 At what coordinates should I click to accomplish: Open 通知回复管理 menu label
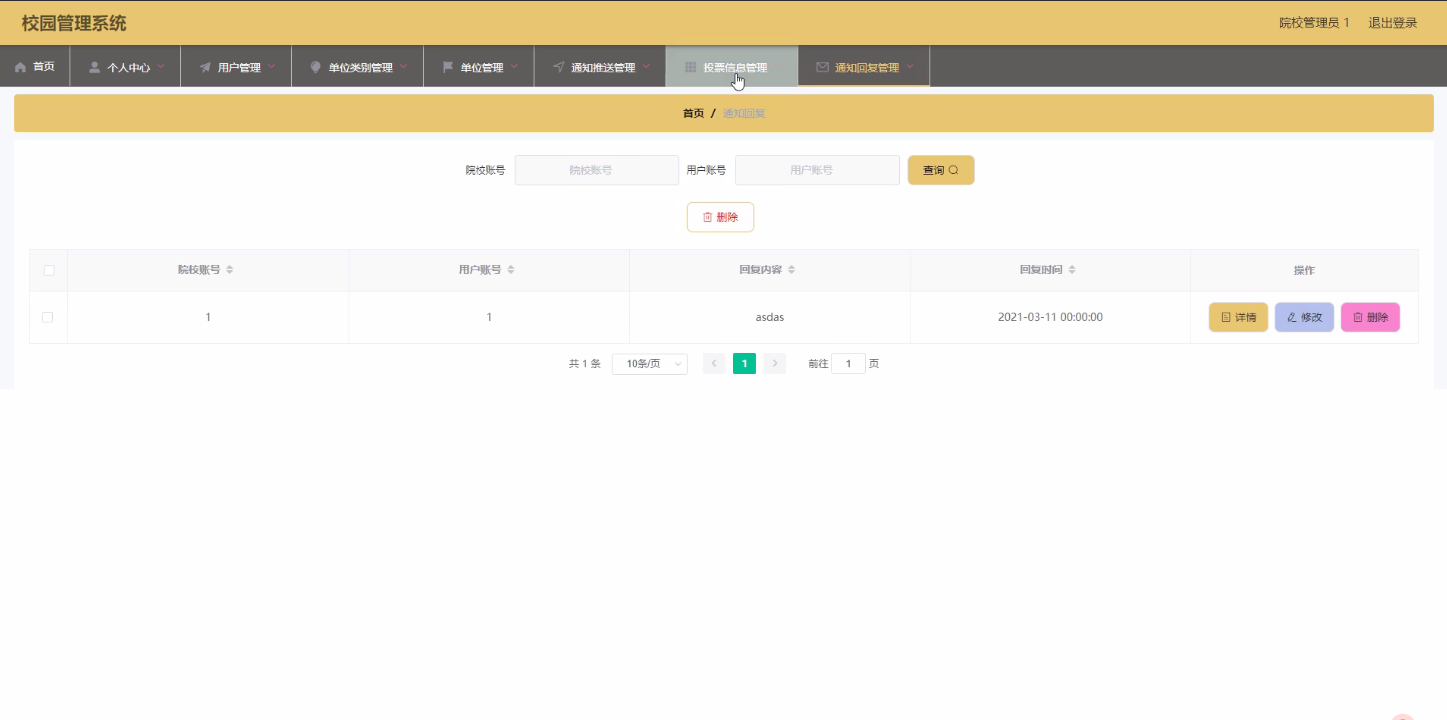(867, 68)
